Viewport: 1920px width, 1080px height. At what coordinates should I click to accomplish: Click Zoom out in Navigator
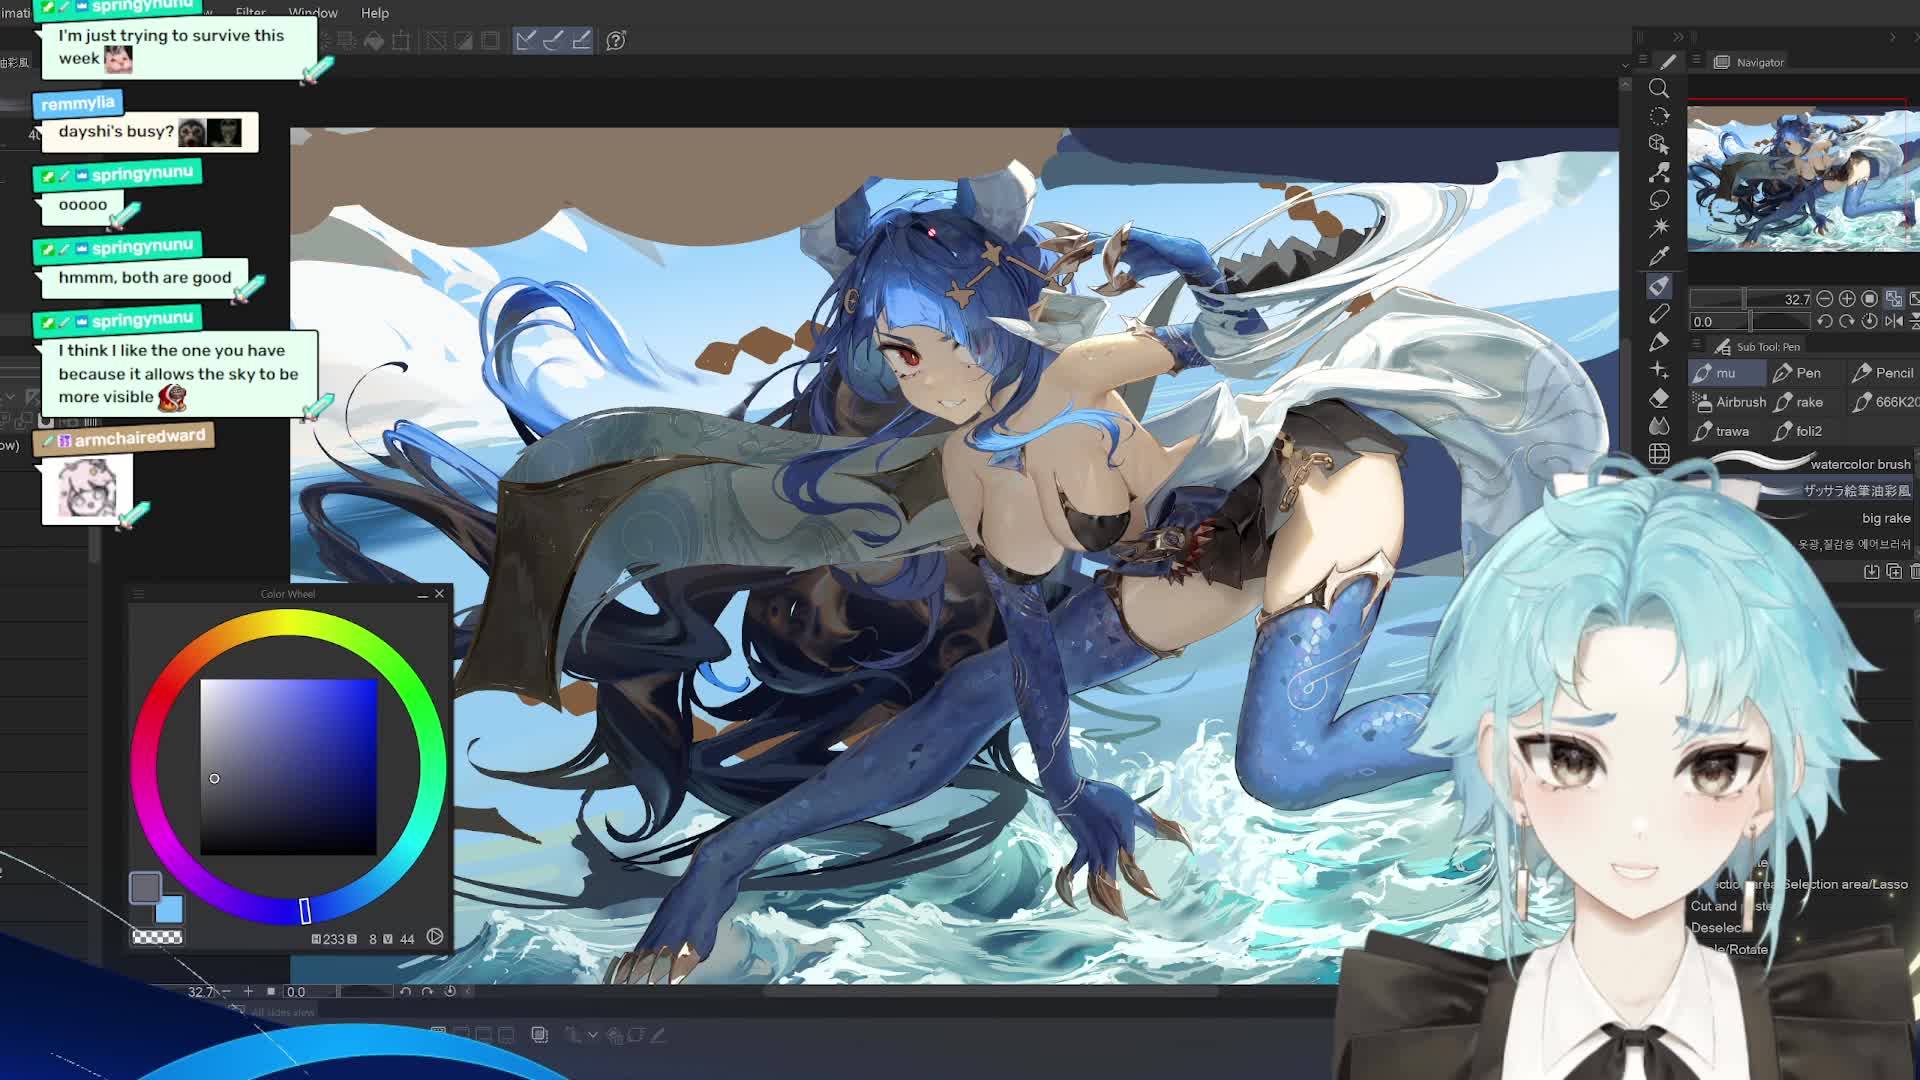point(1825,299)
